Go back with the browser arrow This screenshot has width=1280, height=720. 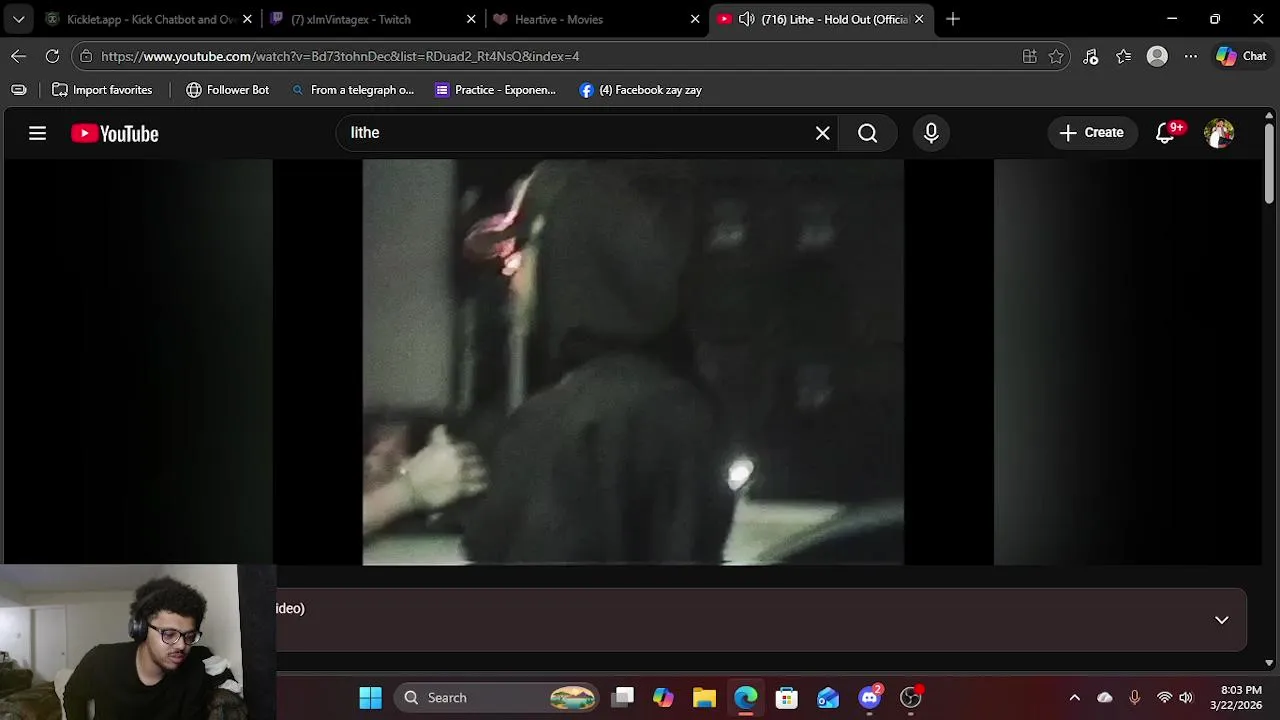[18, 56]
